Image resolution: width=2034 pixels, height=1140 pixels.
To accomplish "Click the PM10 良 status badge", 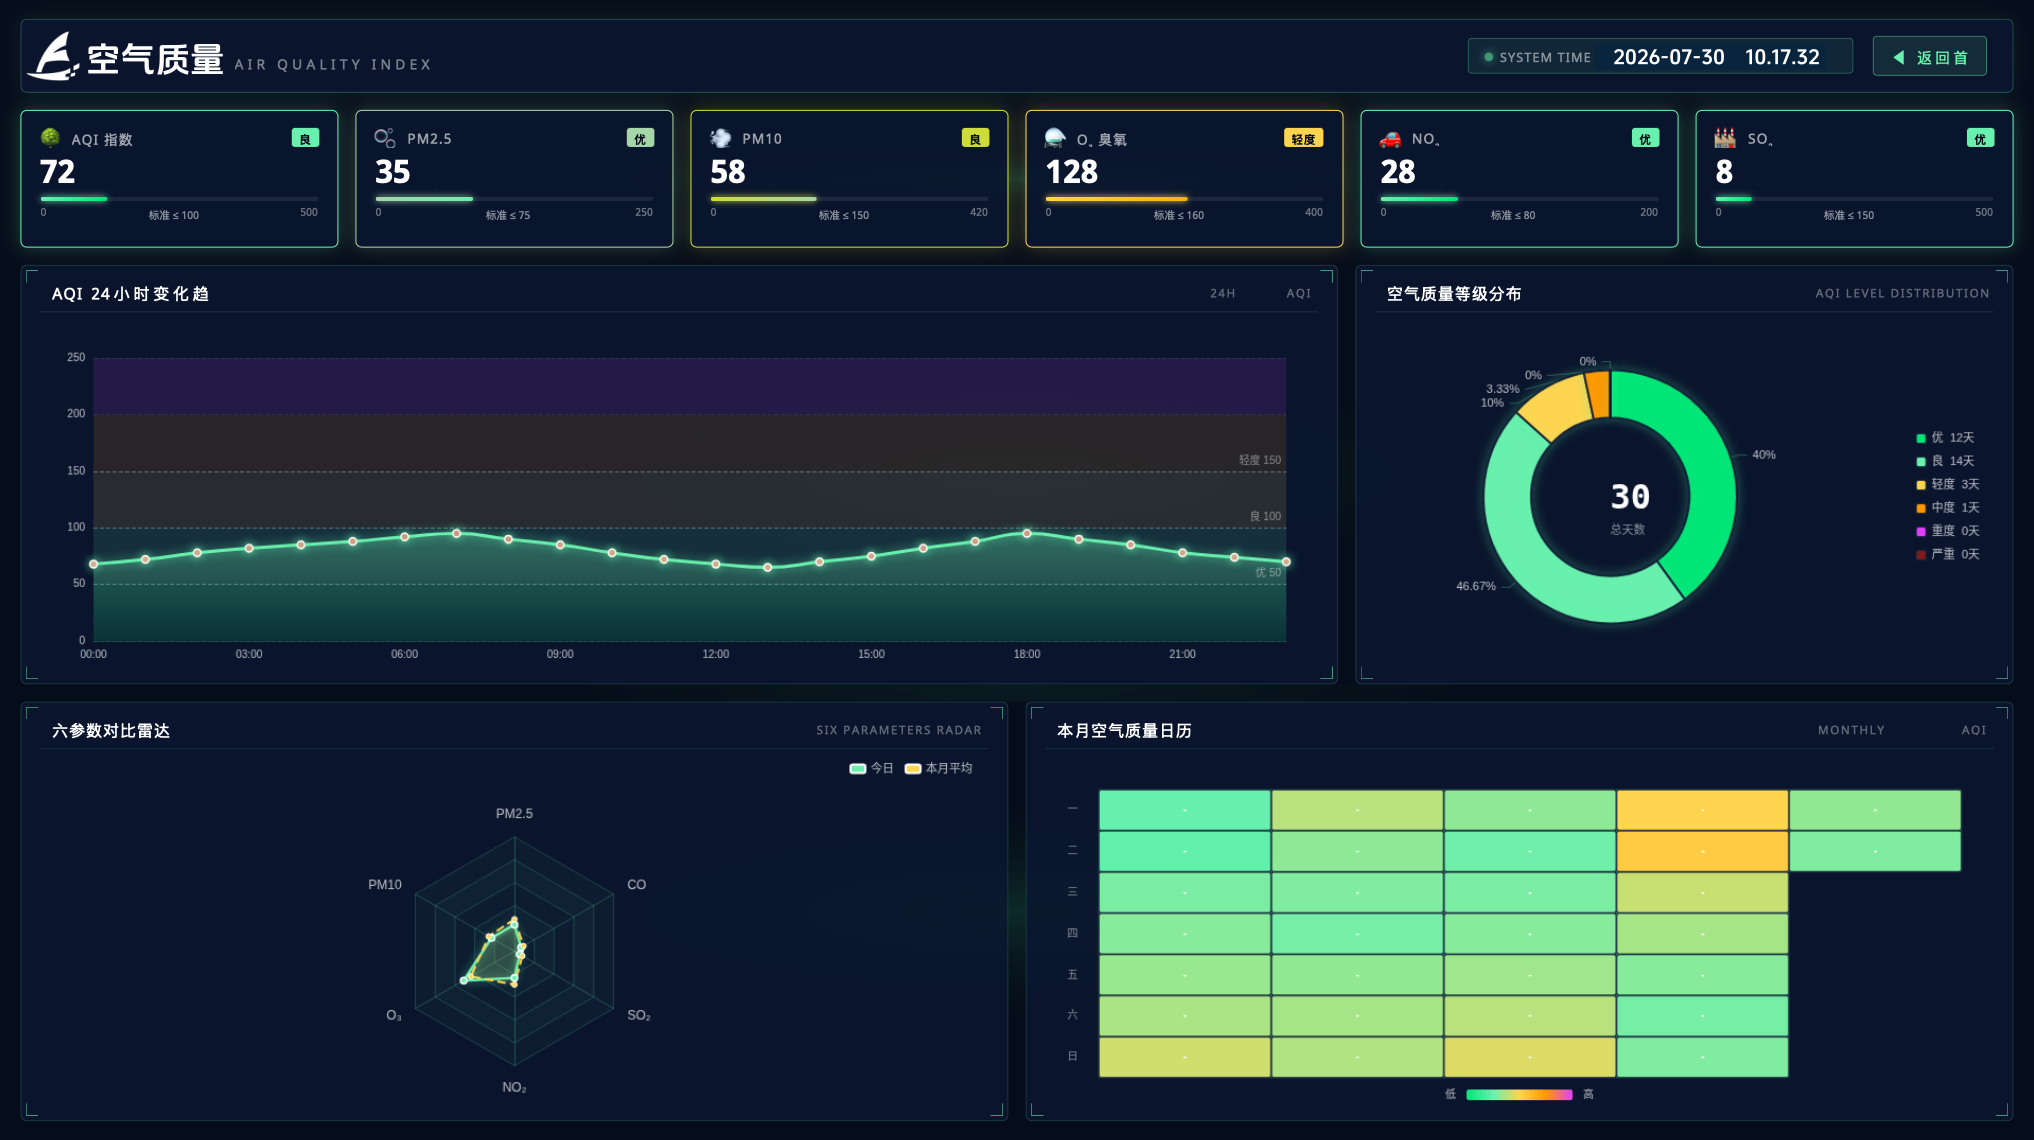I will [975, 138].
